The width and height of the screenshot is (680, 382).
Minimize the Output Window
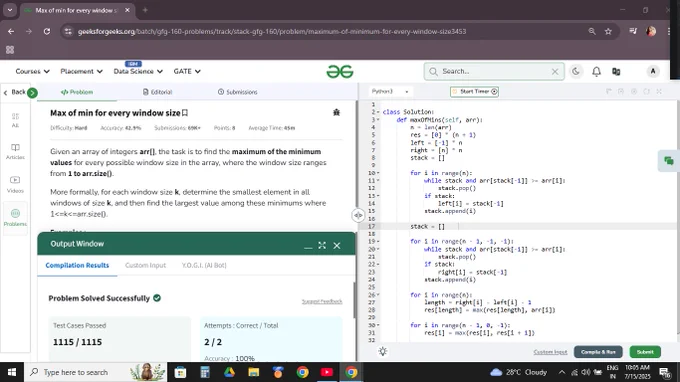(308, 246)
